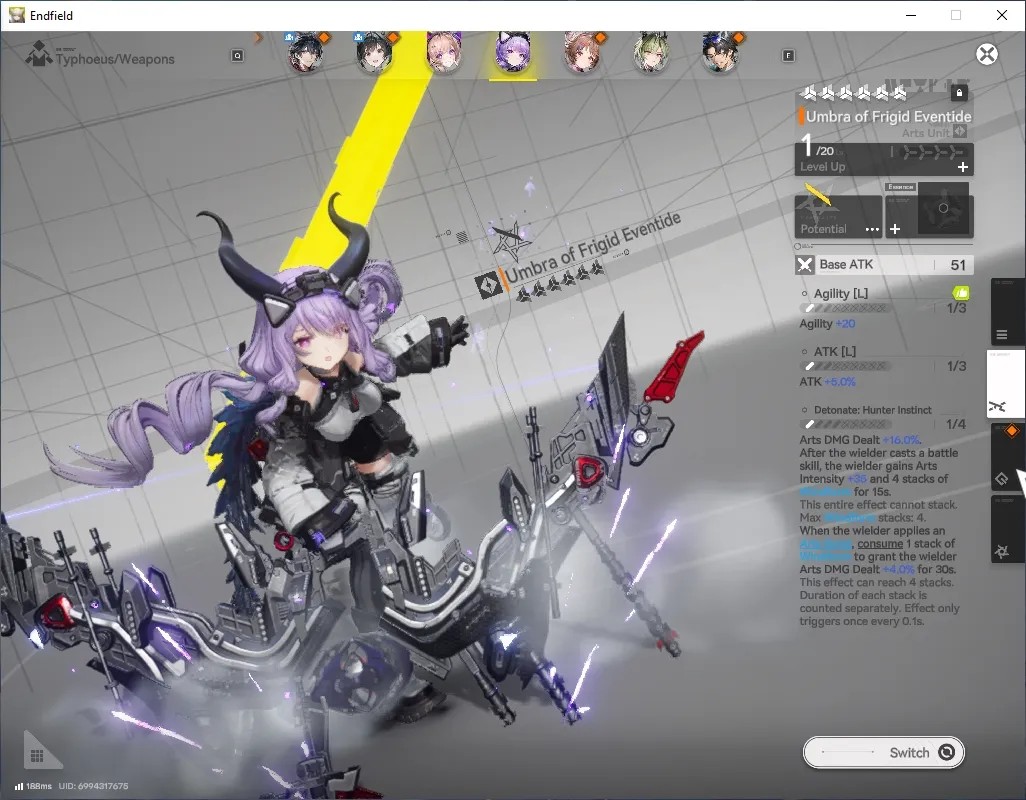Screen dimensions: 1026x800
Task: Open the bottom skills side tab icon
Action: click(x=1002, y=552)
